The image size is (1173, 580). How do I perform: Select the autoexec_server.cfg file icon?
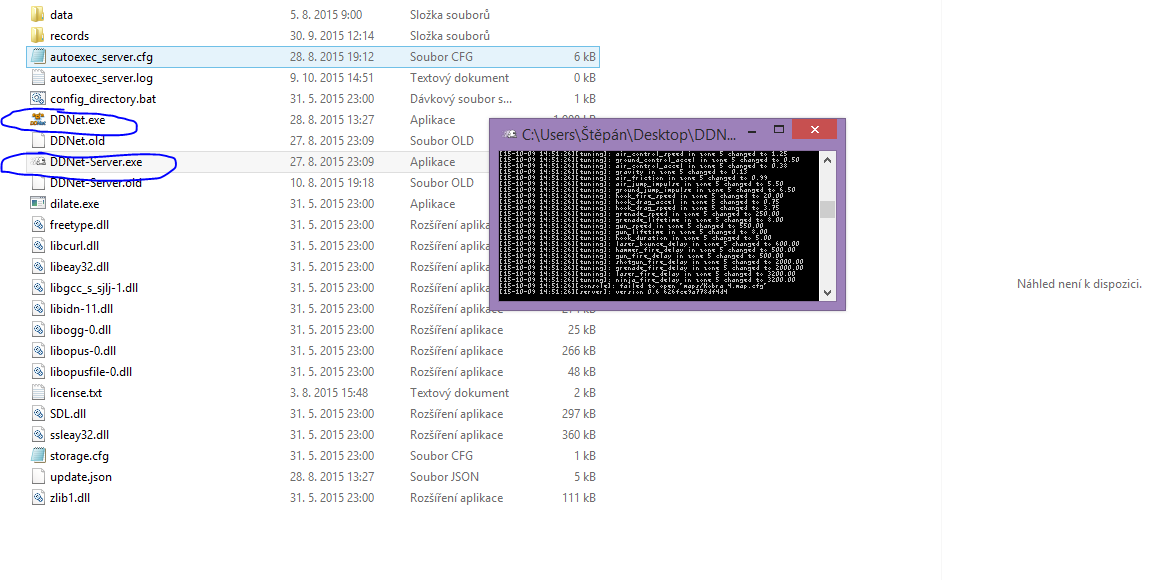tap(38, 57)
